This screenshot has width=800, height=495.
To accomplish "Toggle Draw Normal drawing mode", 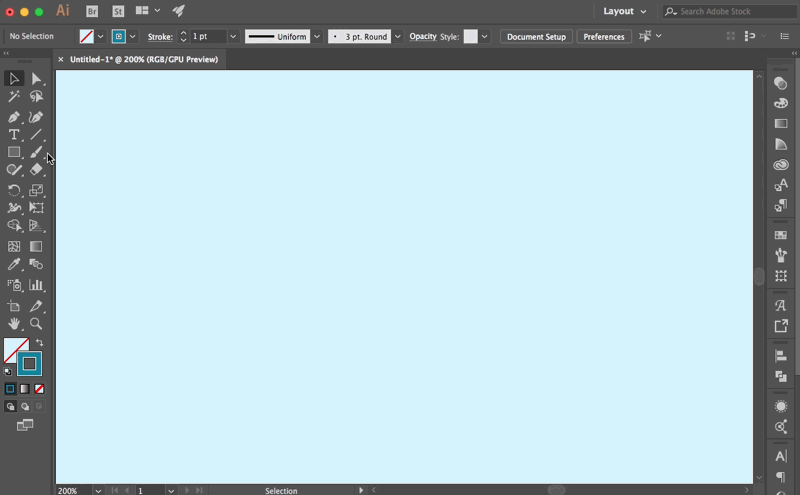I will pyautogui.click(x=10, y=407).
